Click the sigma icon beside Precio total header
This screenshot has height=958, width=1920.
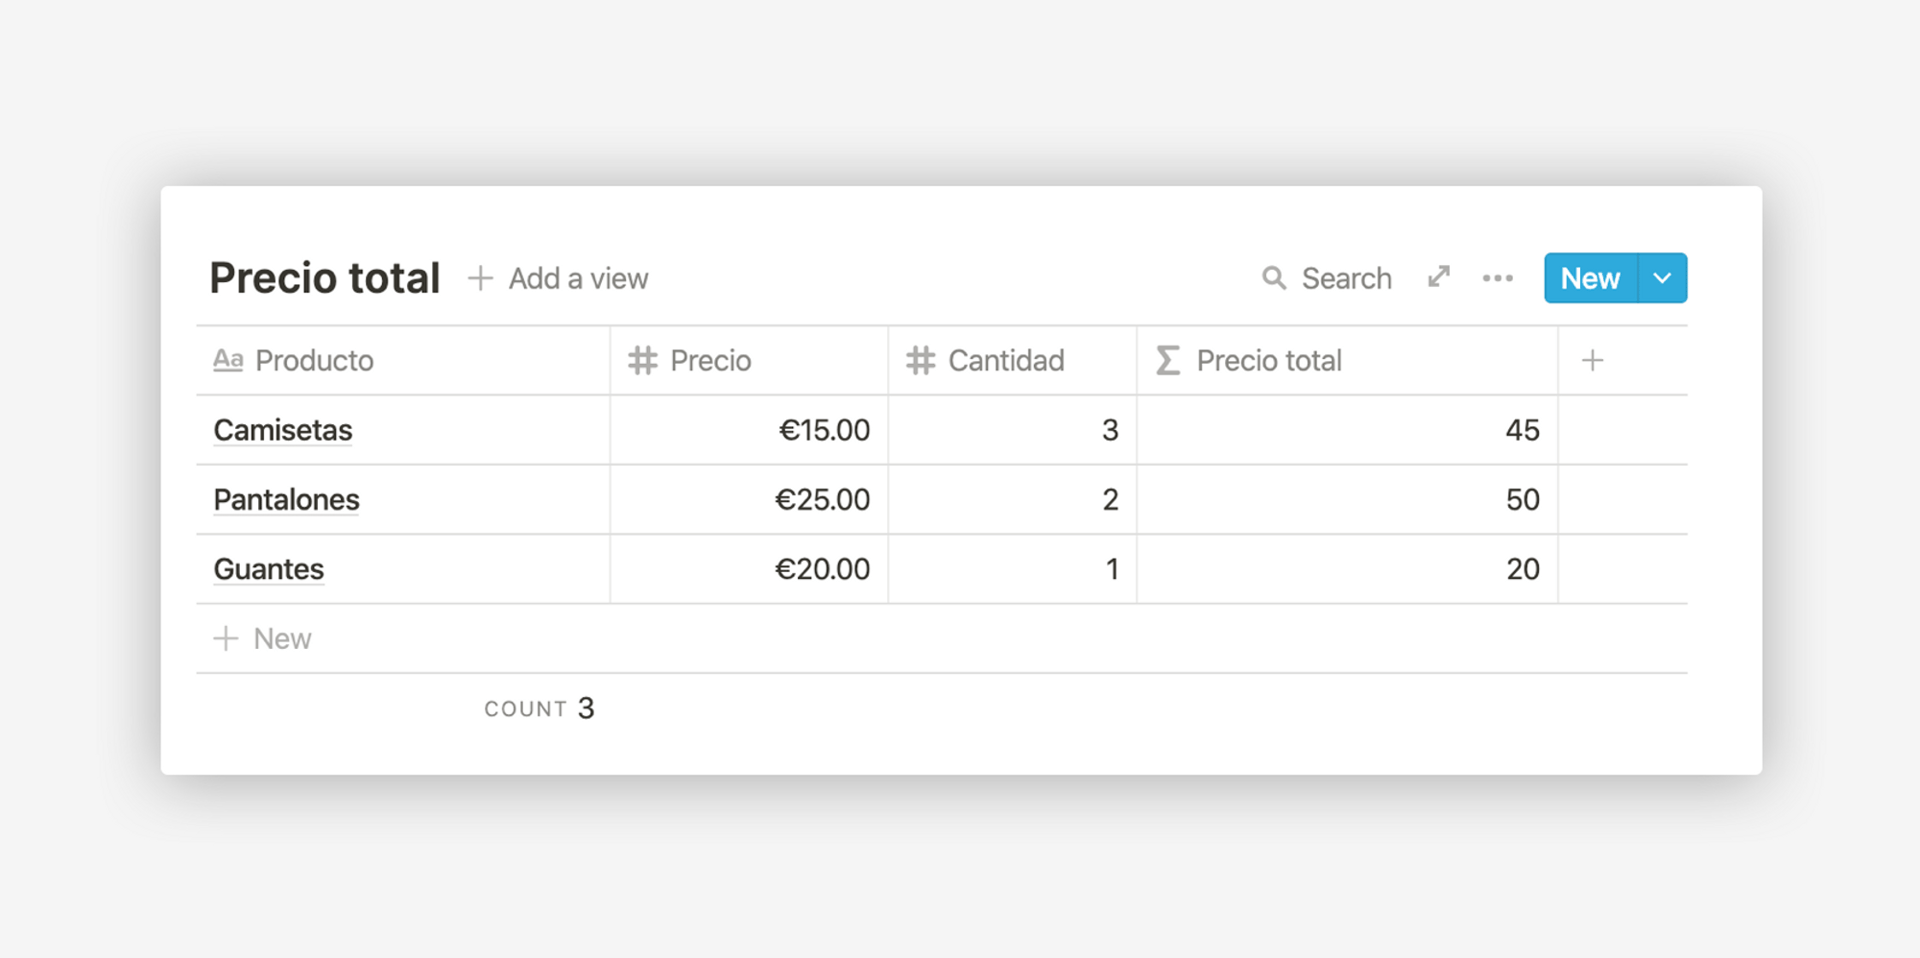click(1166, 360)
